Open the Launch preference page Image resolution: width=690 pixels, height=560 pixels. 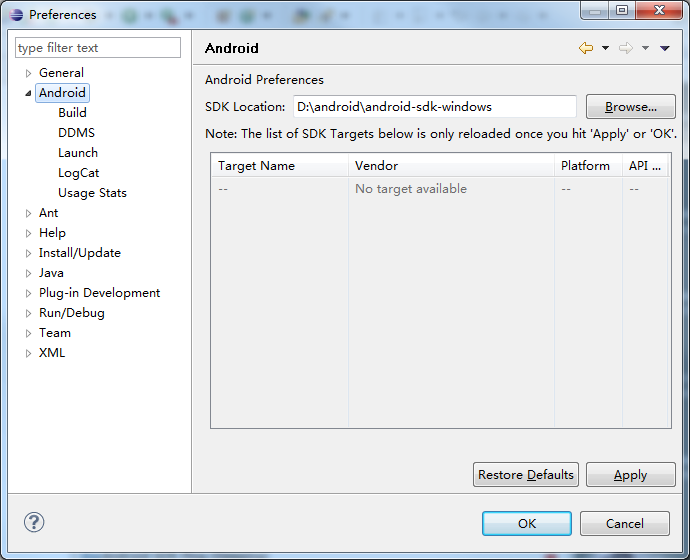pyautogui.click(x=78, y=153)
